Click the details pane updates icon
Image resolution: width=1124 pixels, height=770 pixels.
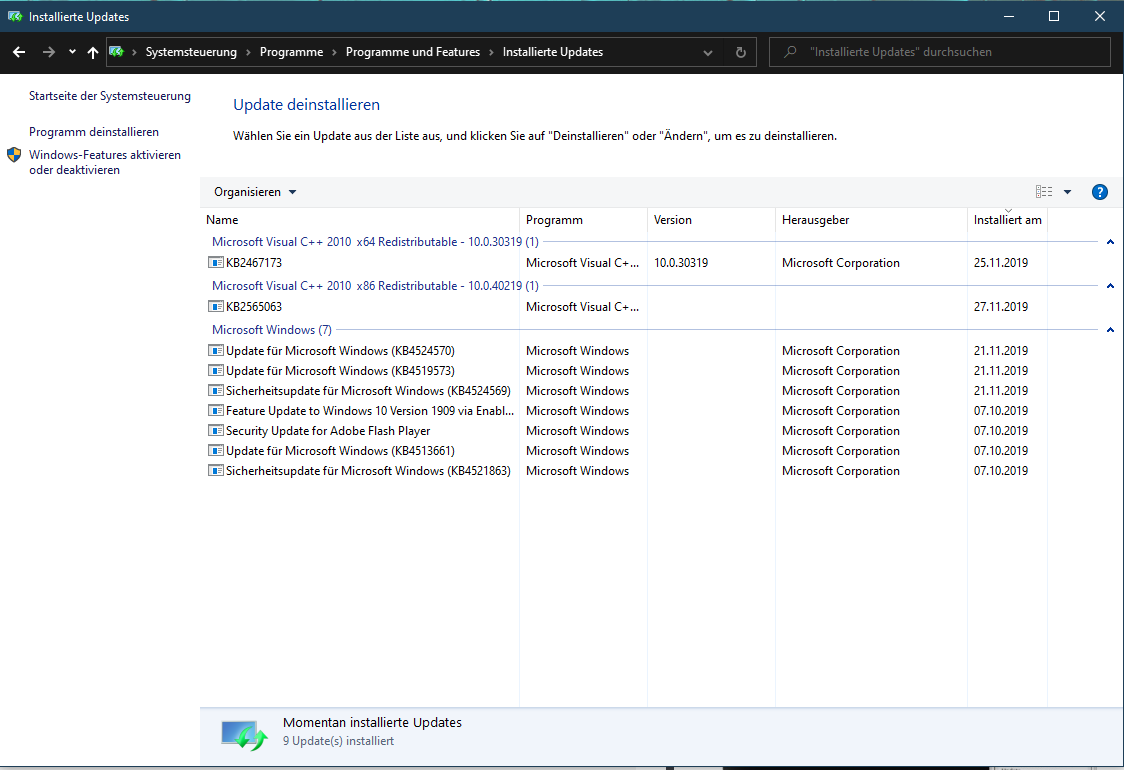pos(244,735)
